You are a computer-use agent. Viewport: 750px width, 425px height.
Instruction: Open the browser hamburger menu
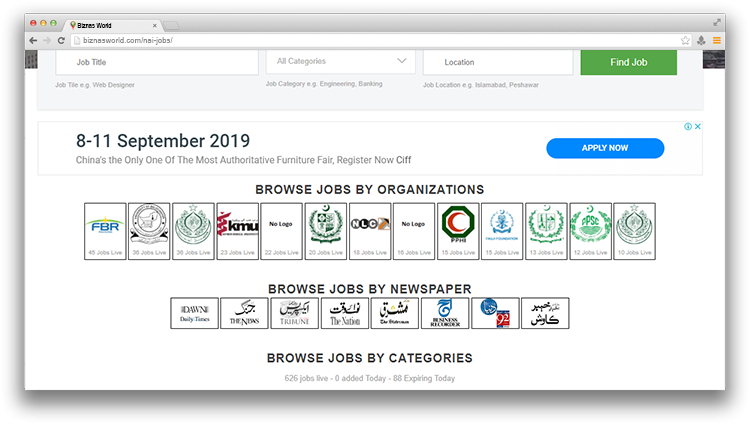click(x=716, y=40)
